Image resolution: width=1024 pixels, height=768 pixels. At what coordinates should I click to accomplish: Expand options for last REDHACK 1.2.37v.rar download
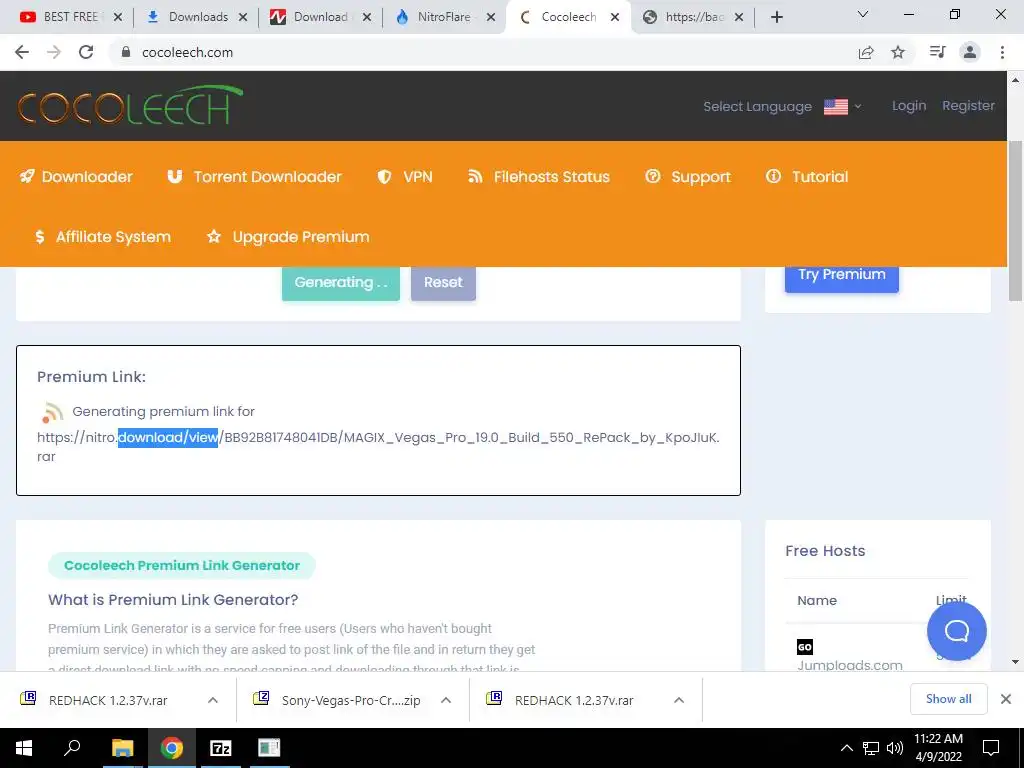(679, 700)
